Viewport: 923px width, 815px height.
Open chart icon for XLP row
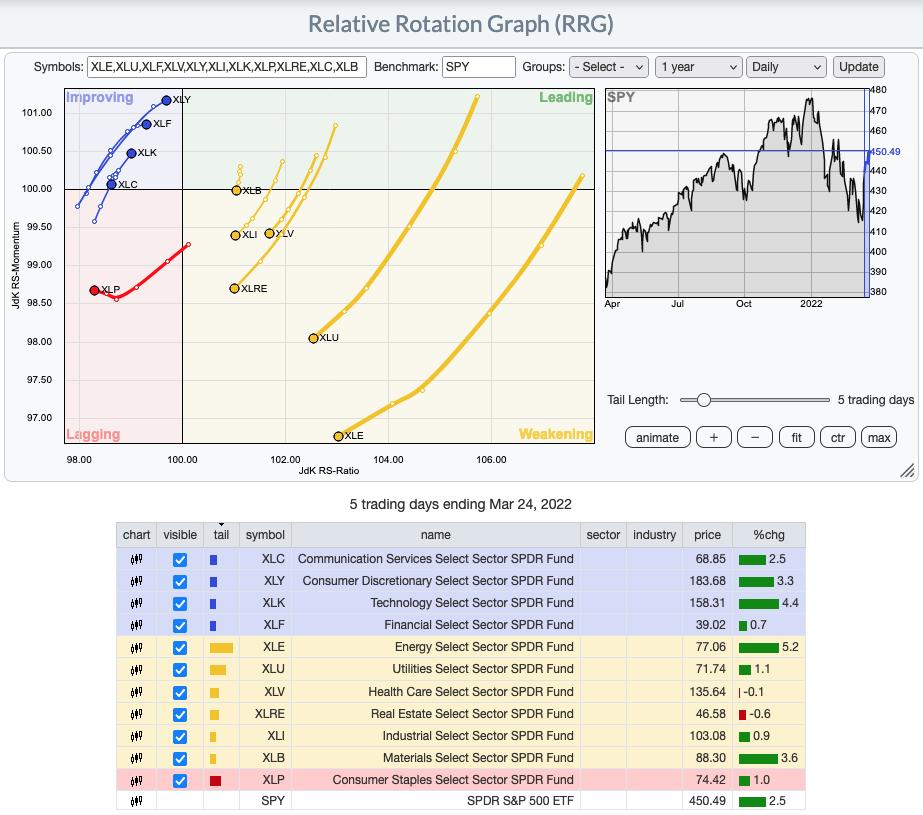pyautogui.click(x=137, y=781)
